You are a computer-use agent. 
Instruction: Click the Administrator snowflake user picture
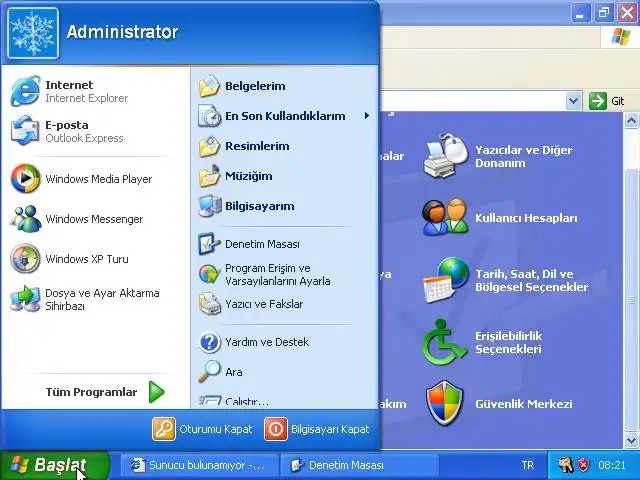click(x=33, y=33)
